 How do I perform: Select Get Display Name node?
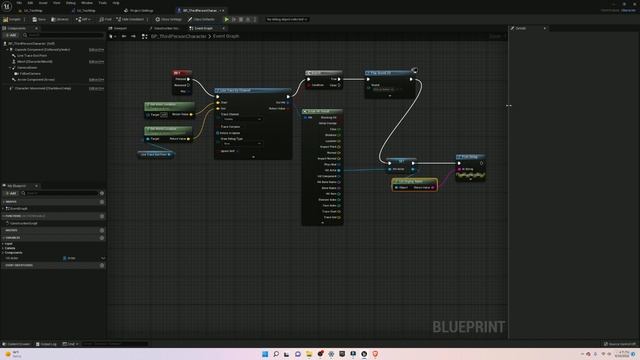coord(415,184)
